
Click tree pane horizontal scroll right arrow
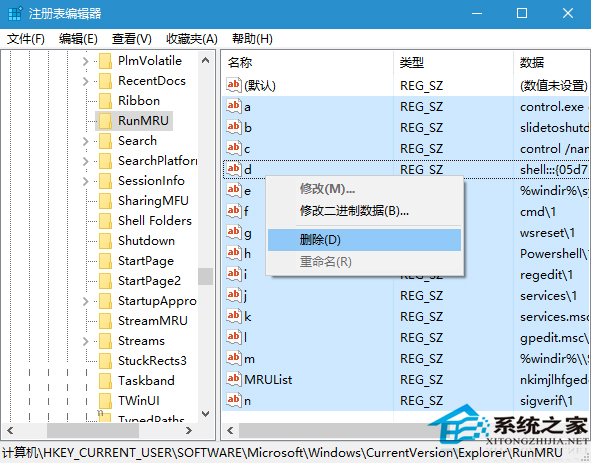(x=189, y=430)
